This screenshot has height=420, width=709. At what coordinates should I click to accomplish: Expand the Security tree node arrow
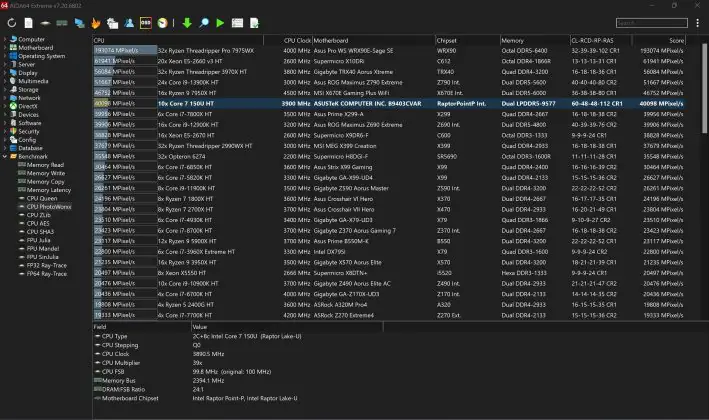5,131
